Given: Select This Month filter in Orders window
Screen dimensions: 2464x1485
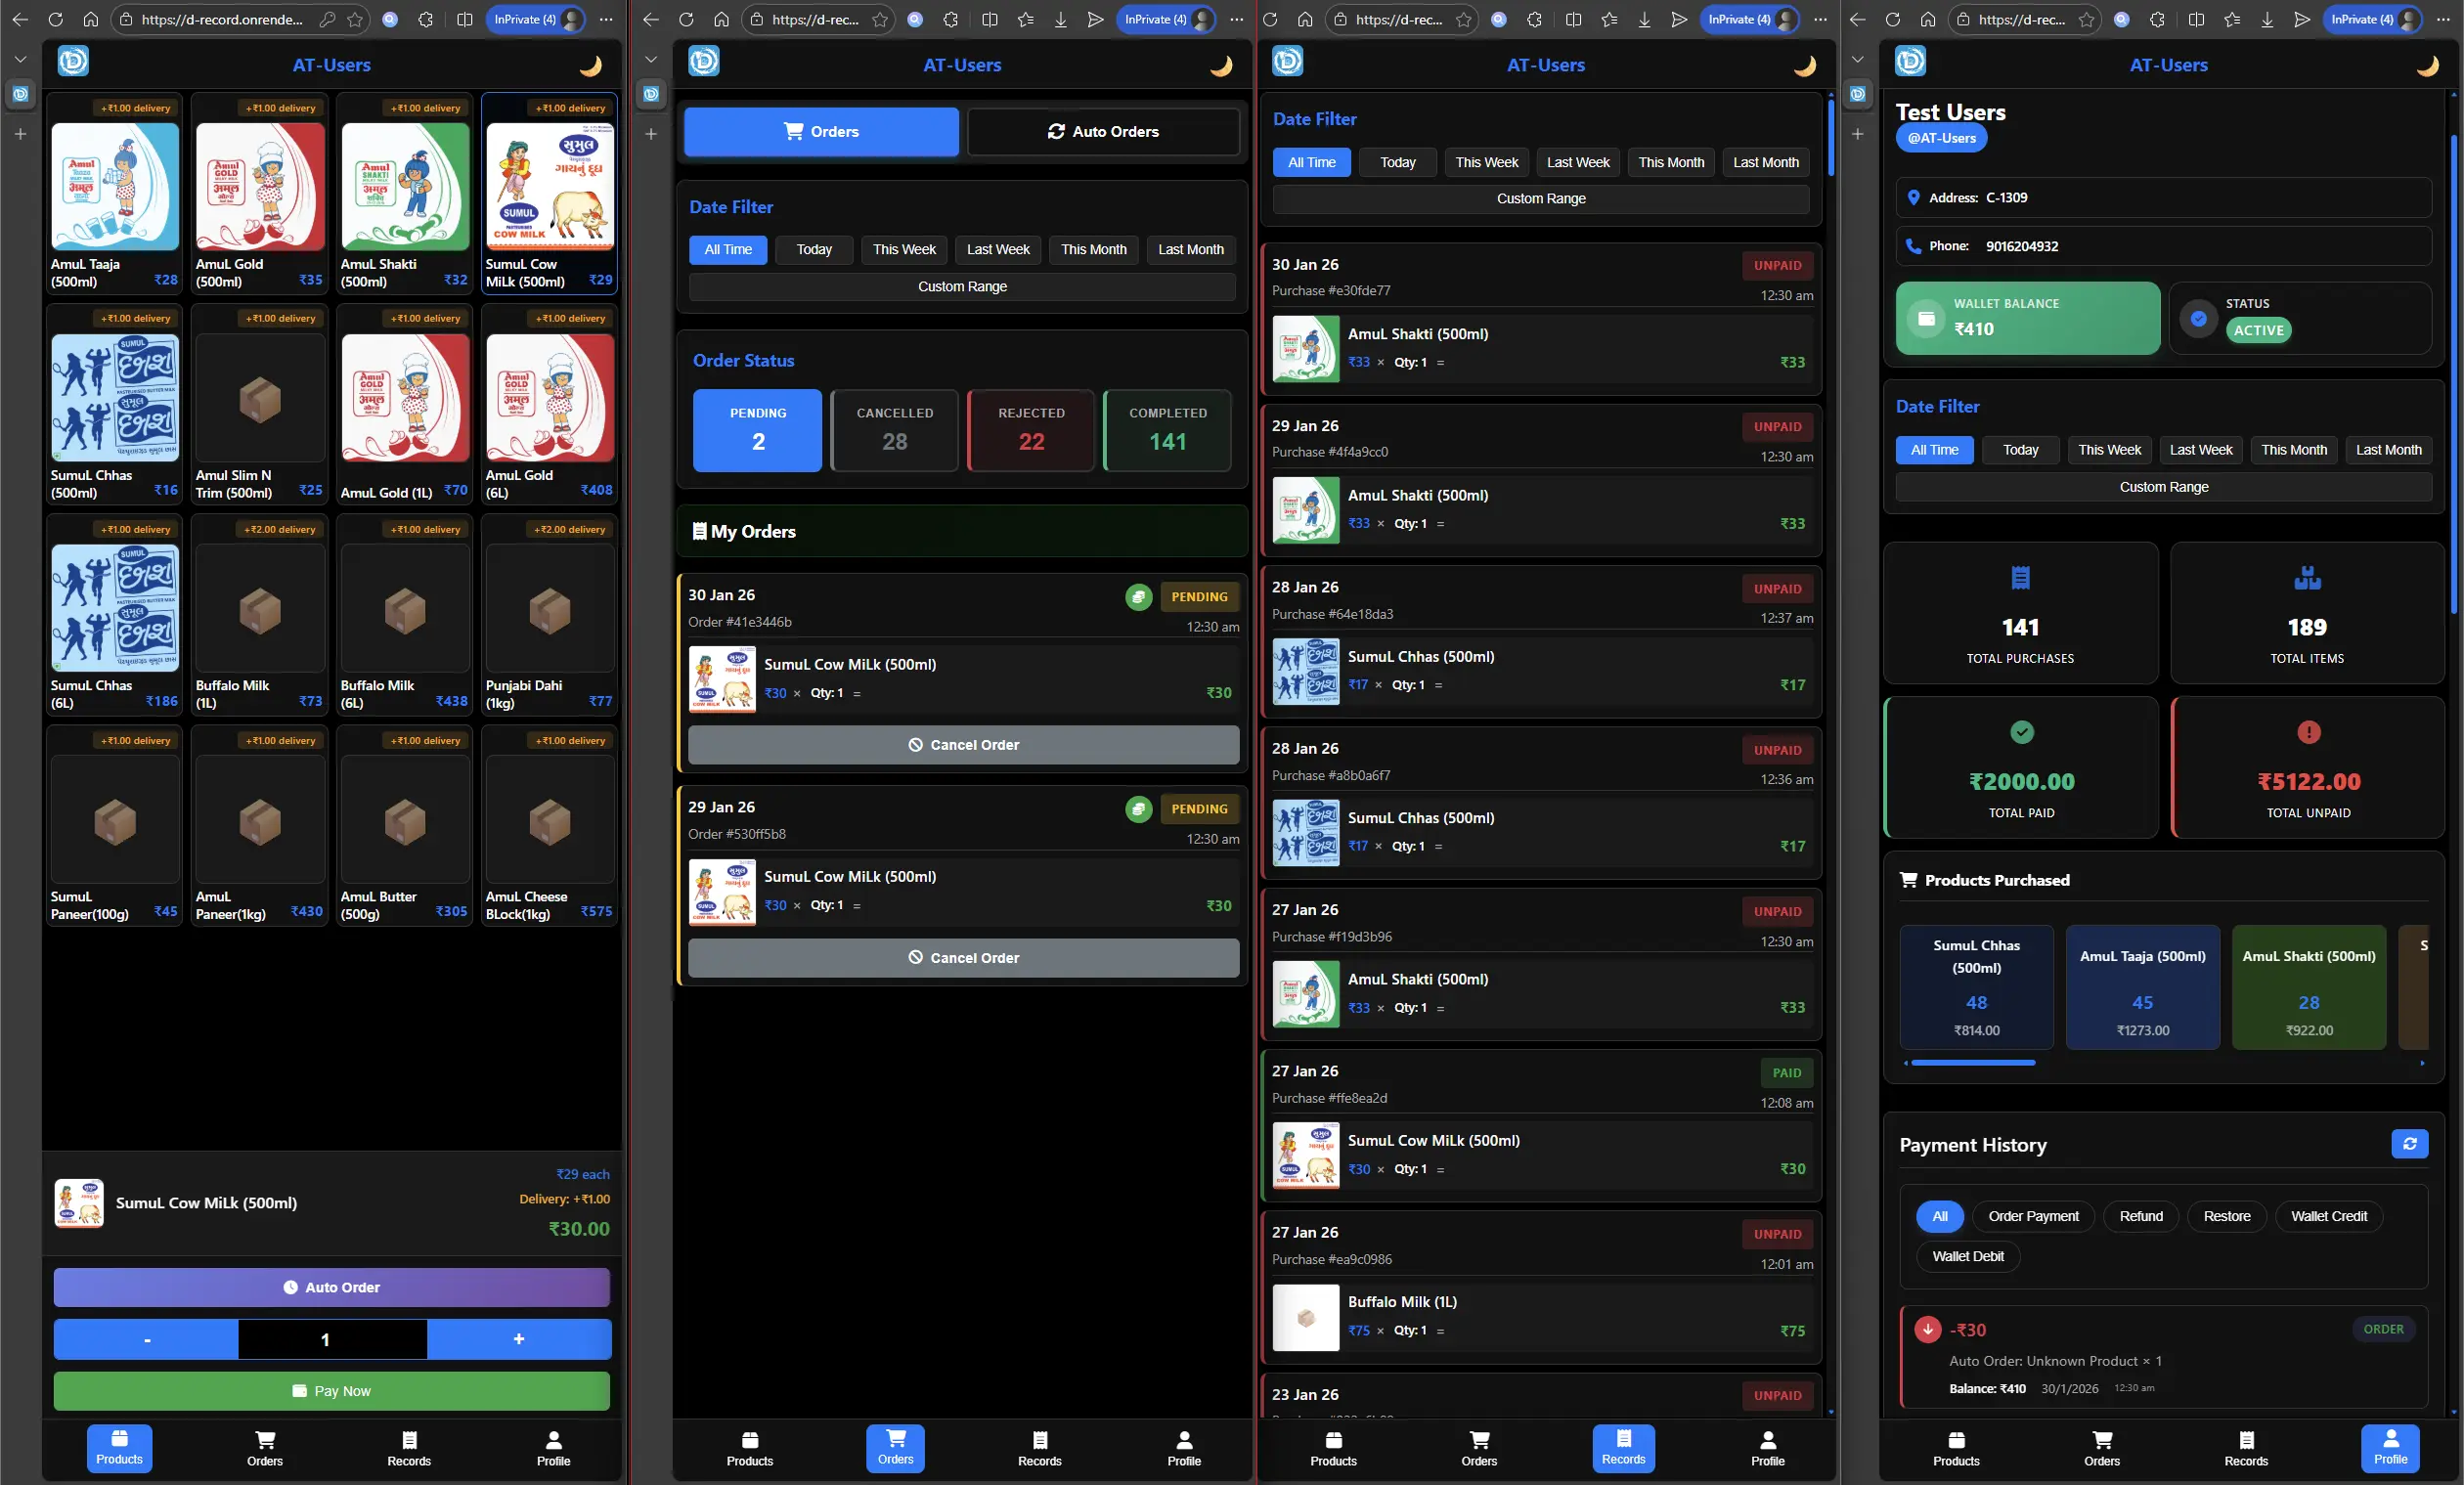Looking at the screenshot, I should (1093, 249).
